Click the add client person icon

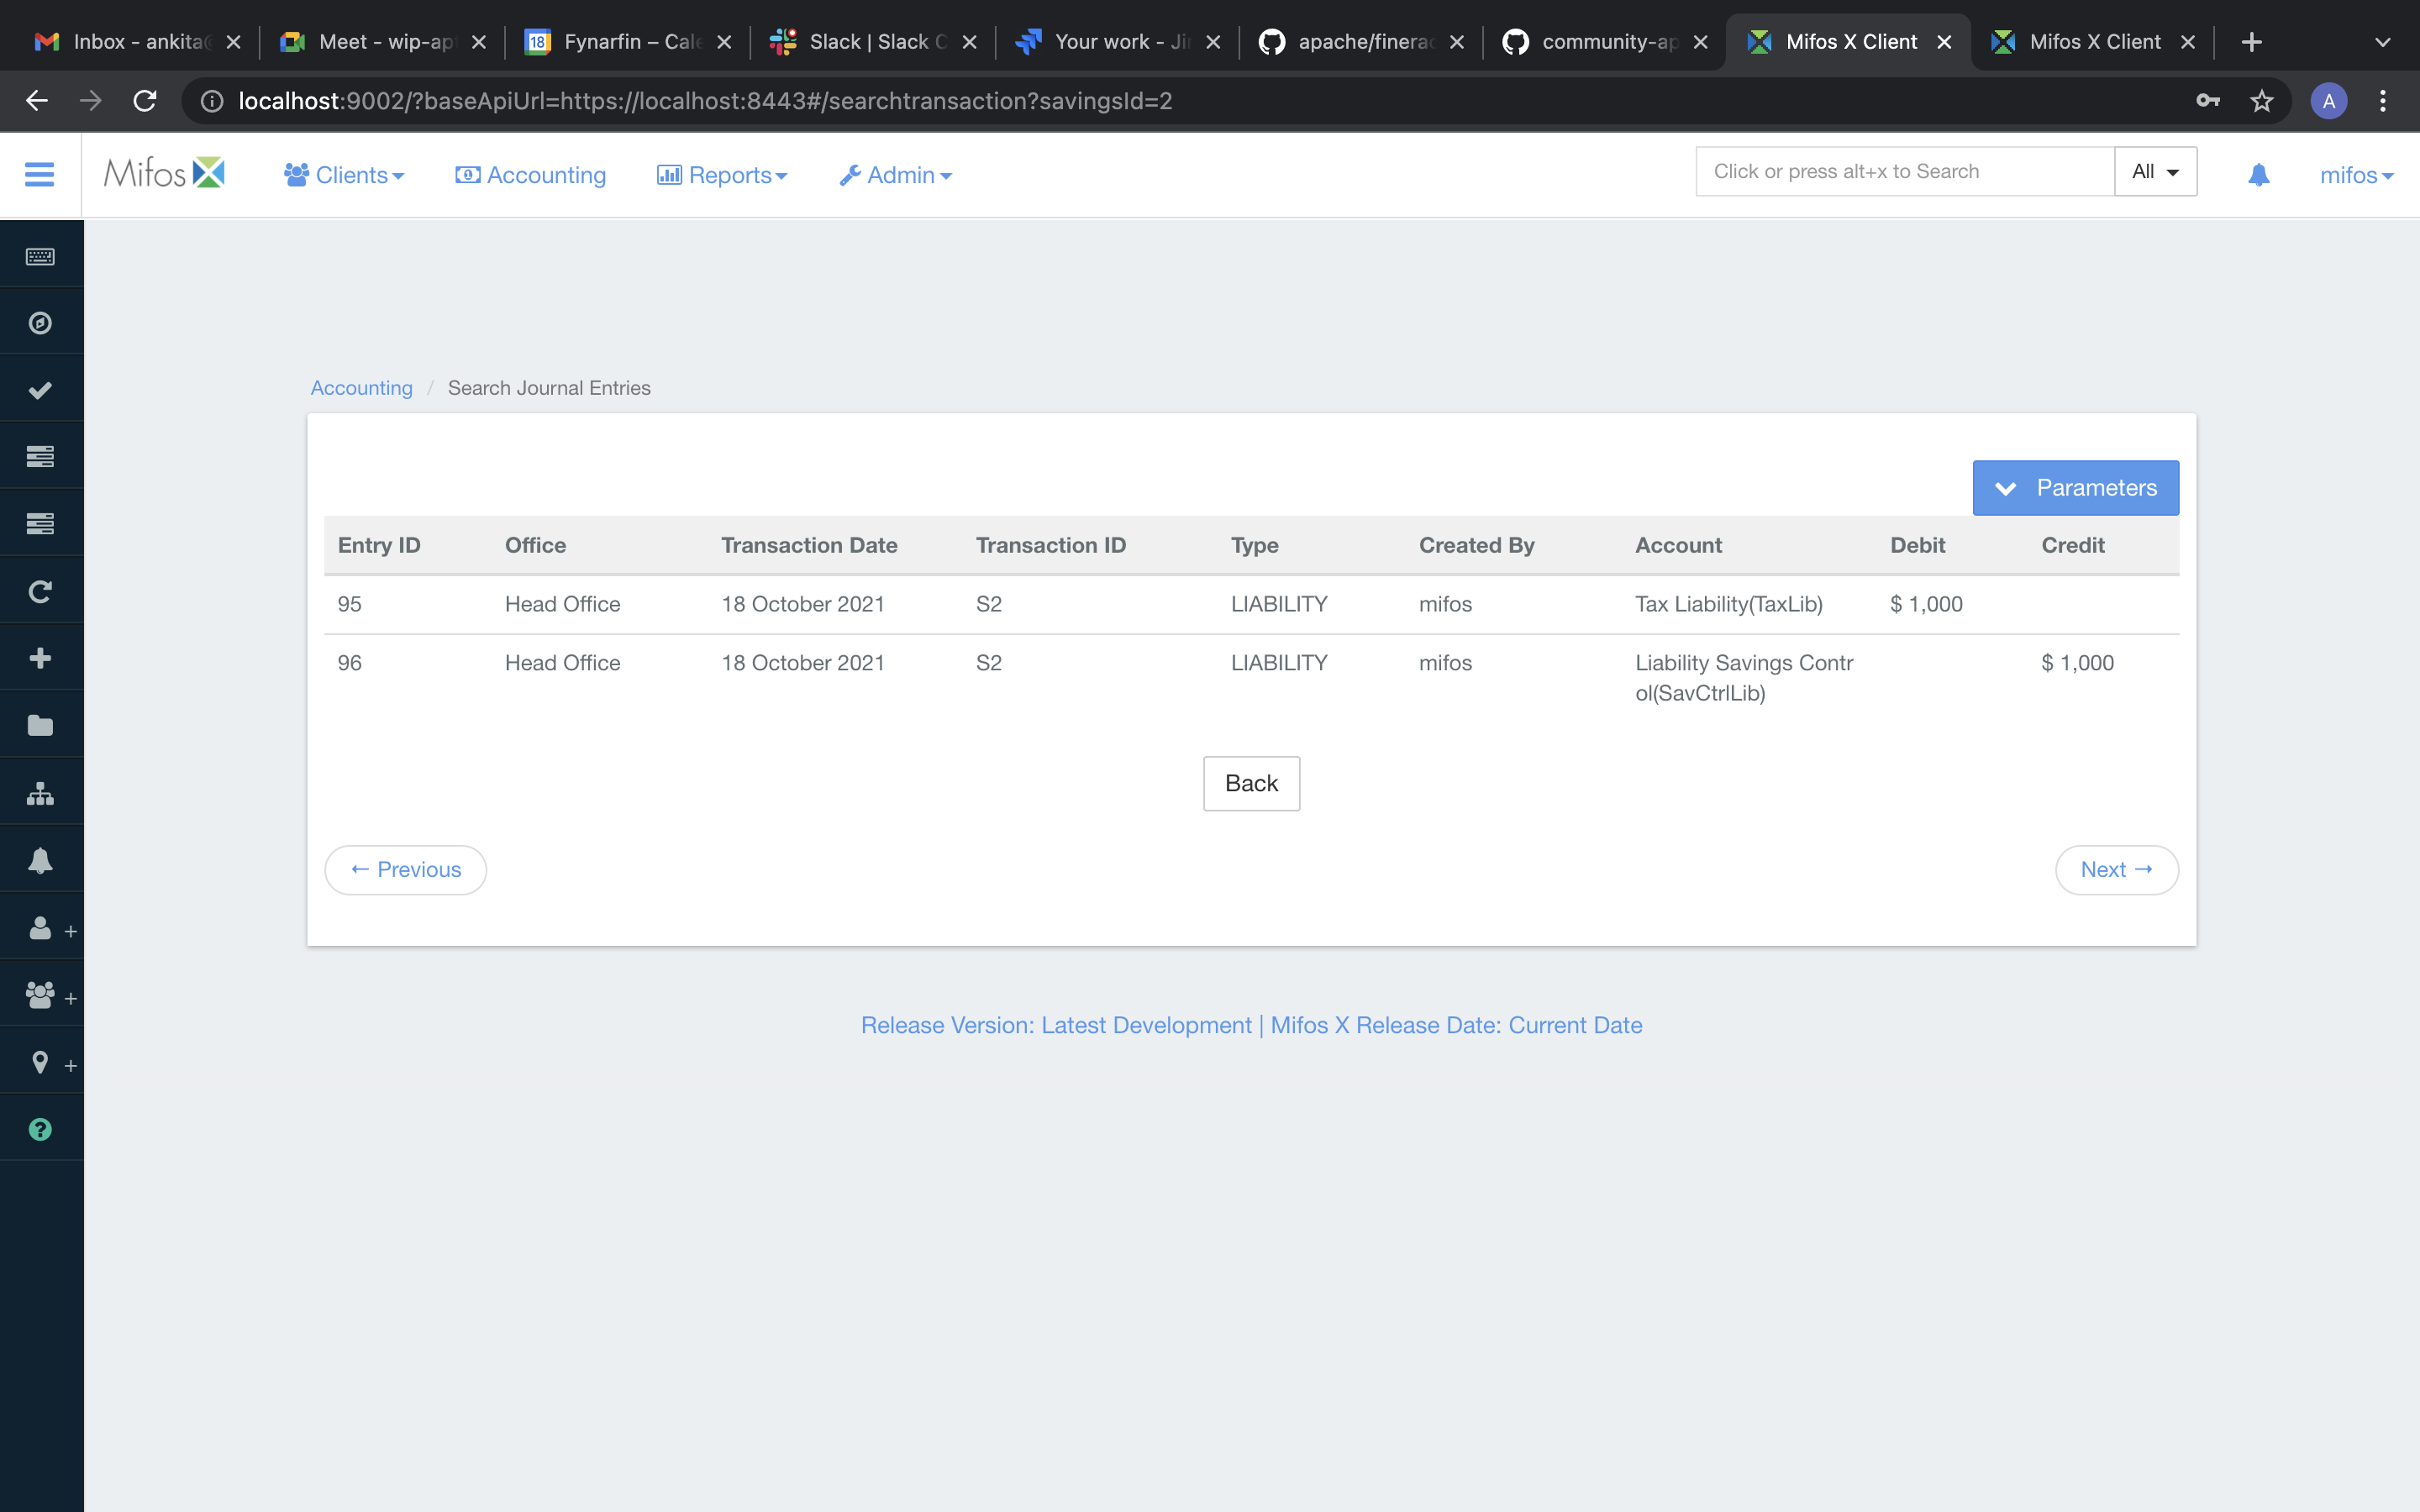click(x=42, y=928)
